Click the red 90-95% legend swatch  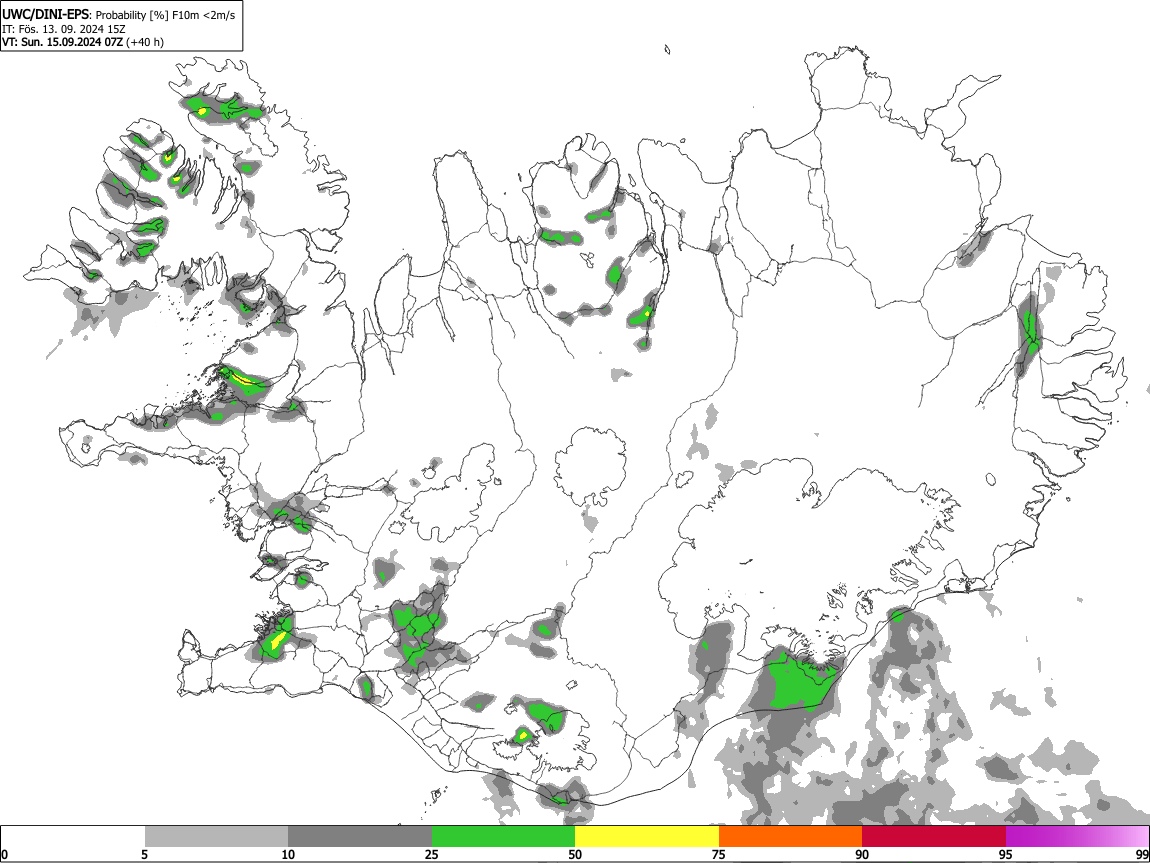click(x=934, y=837)
